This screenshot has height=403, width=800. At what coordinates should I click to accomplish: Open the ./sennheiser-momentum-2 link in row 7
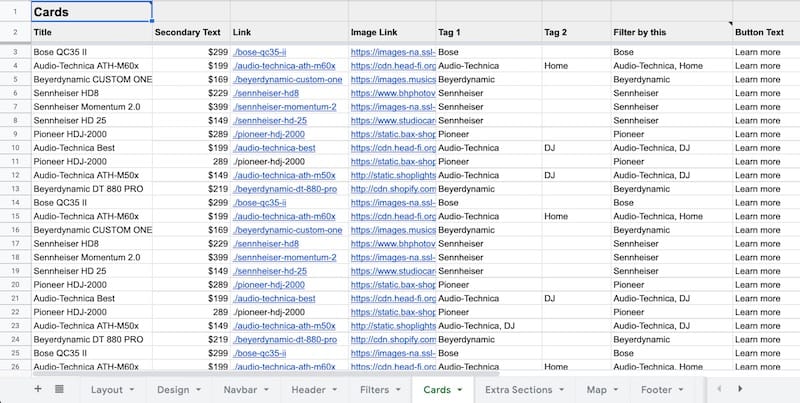point(285,107)
